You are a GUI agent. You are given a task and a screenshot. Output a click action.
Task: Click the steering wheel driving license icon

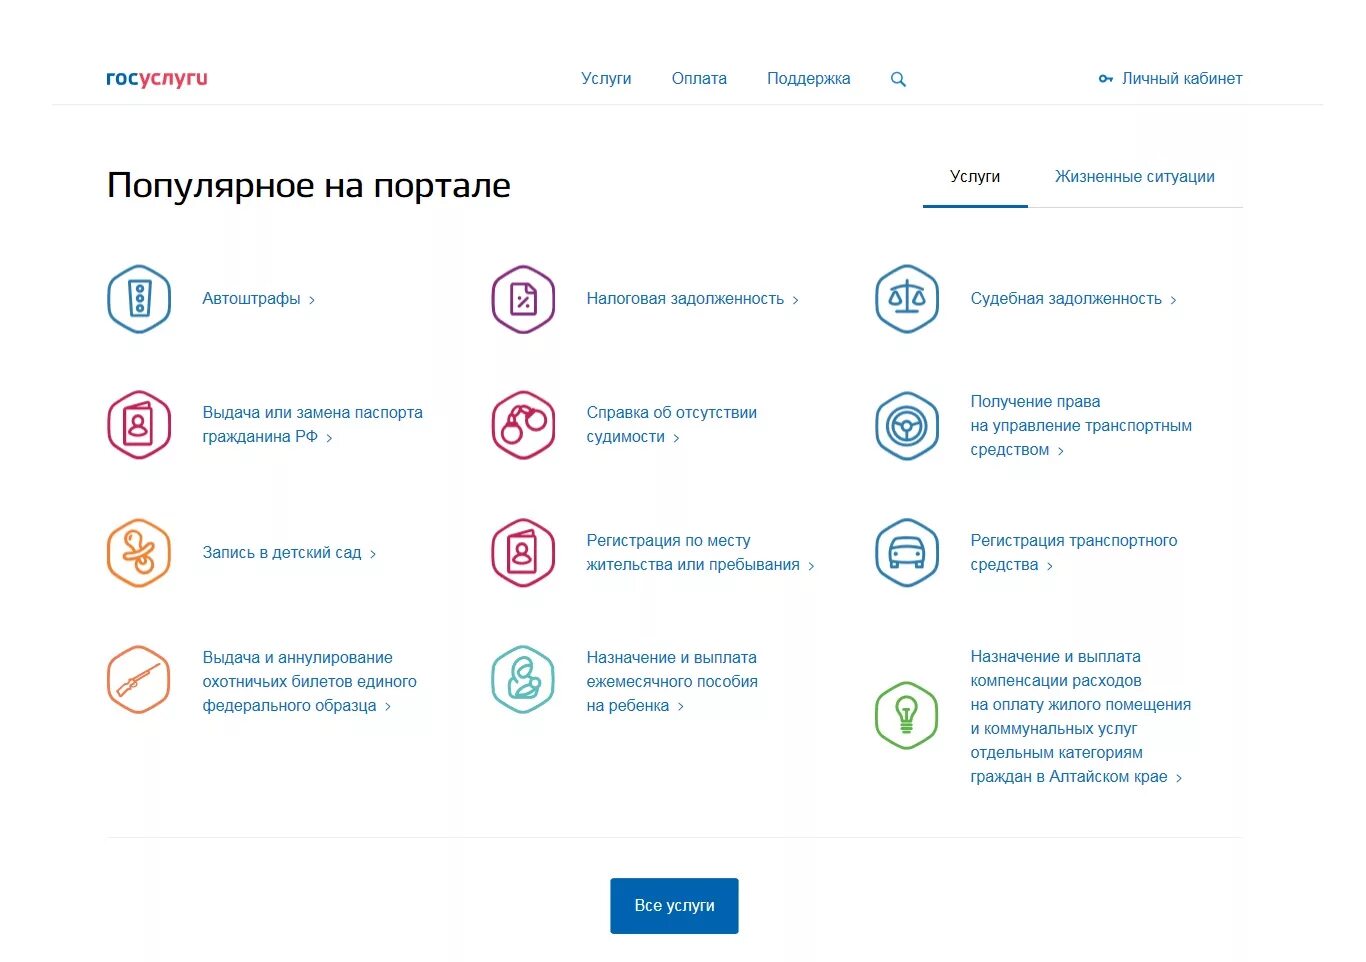click(x=907, y=426)
